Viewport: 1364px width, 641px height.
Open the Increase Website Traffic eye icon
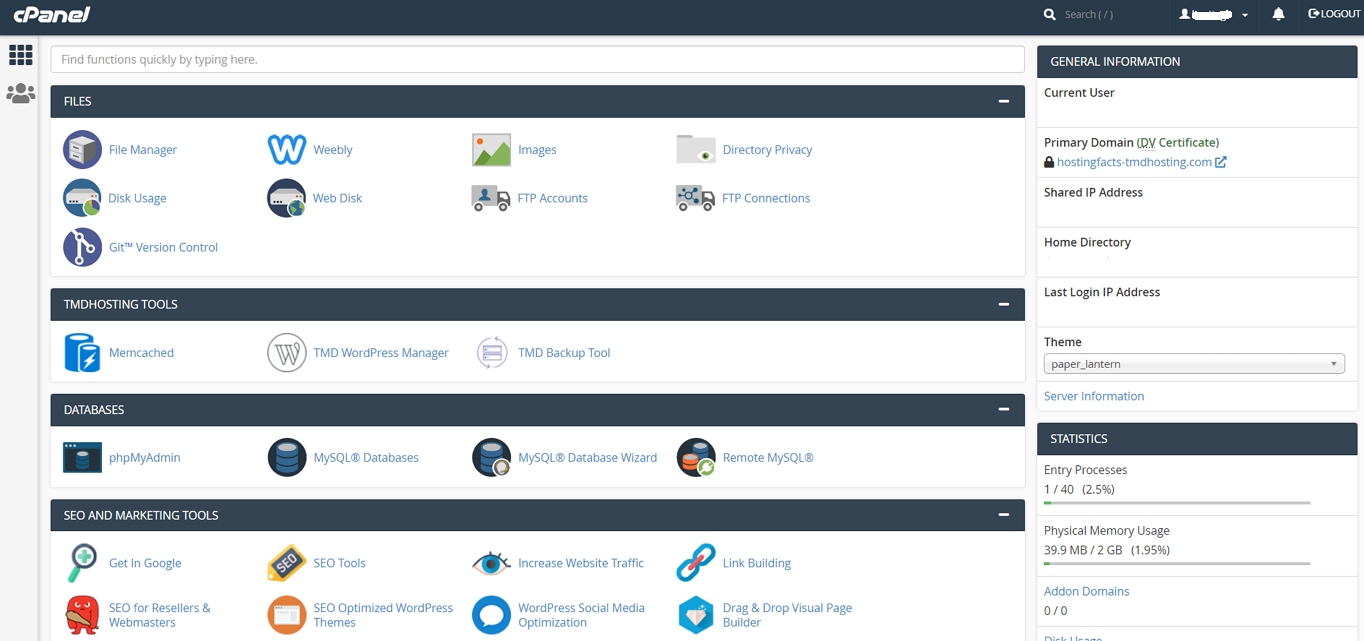point(491,563)
